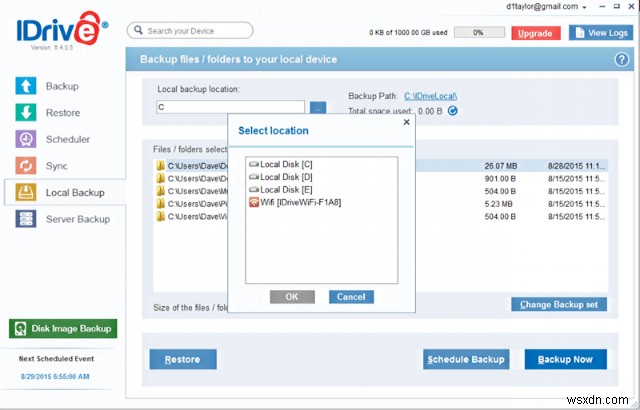Click the Server Backup icon
The image size is (640, 410).
coord(26,219)
